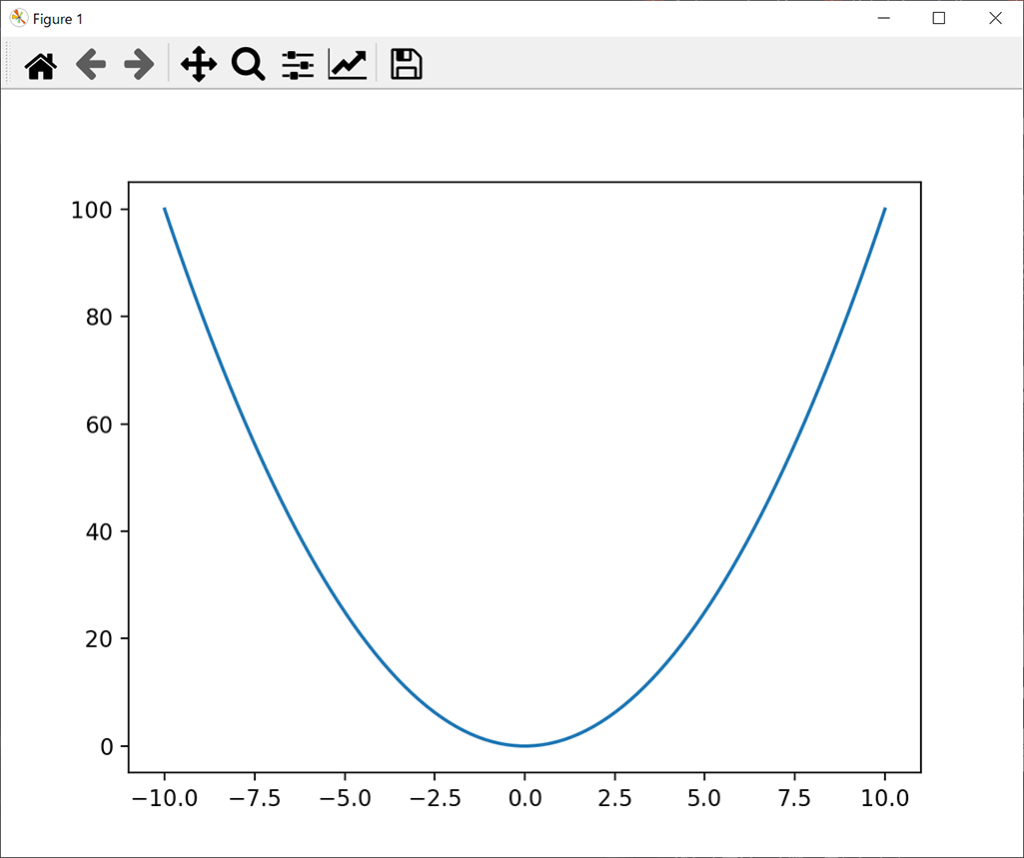1024x858 pixels.
Task: Reset plot to original view with Home
Action: pos(40,66)
